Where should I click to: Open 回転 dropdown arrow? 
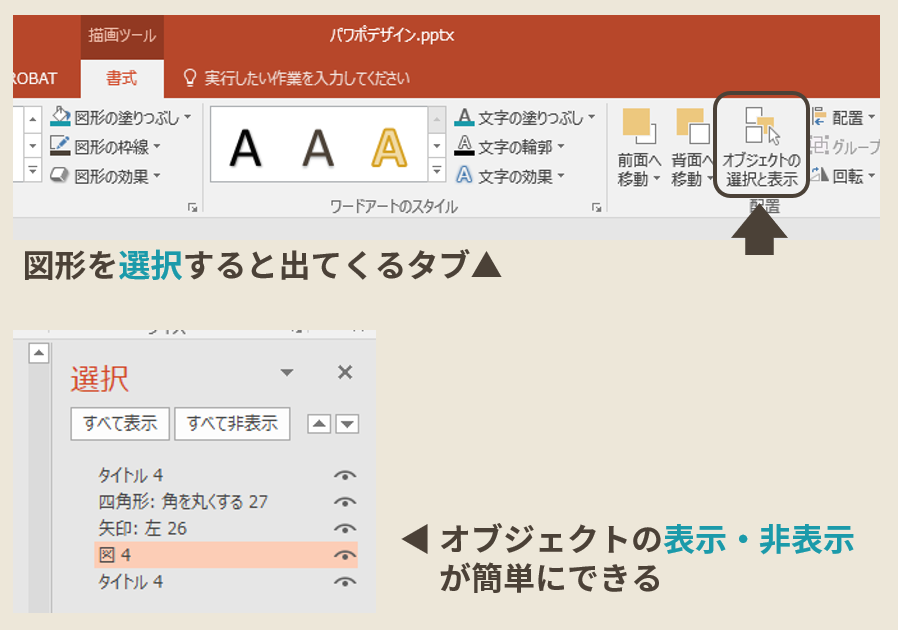pyautogui.click(x=872, y=175)
